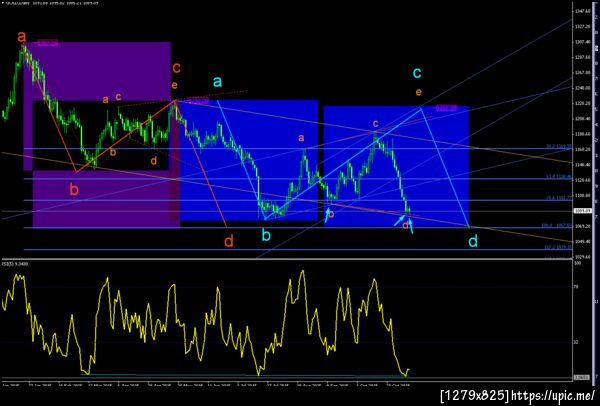
Task: Click the RSI scale value 100
Action: 577,263
